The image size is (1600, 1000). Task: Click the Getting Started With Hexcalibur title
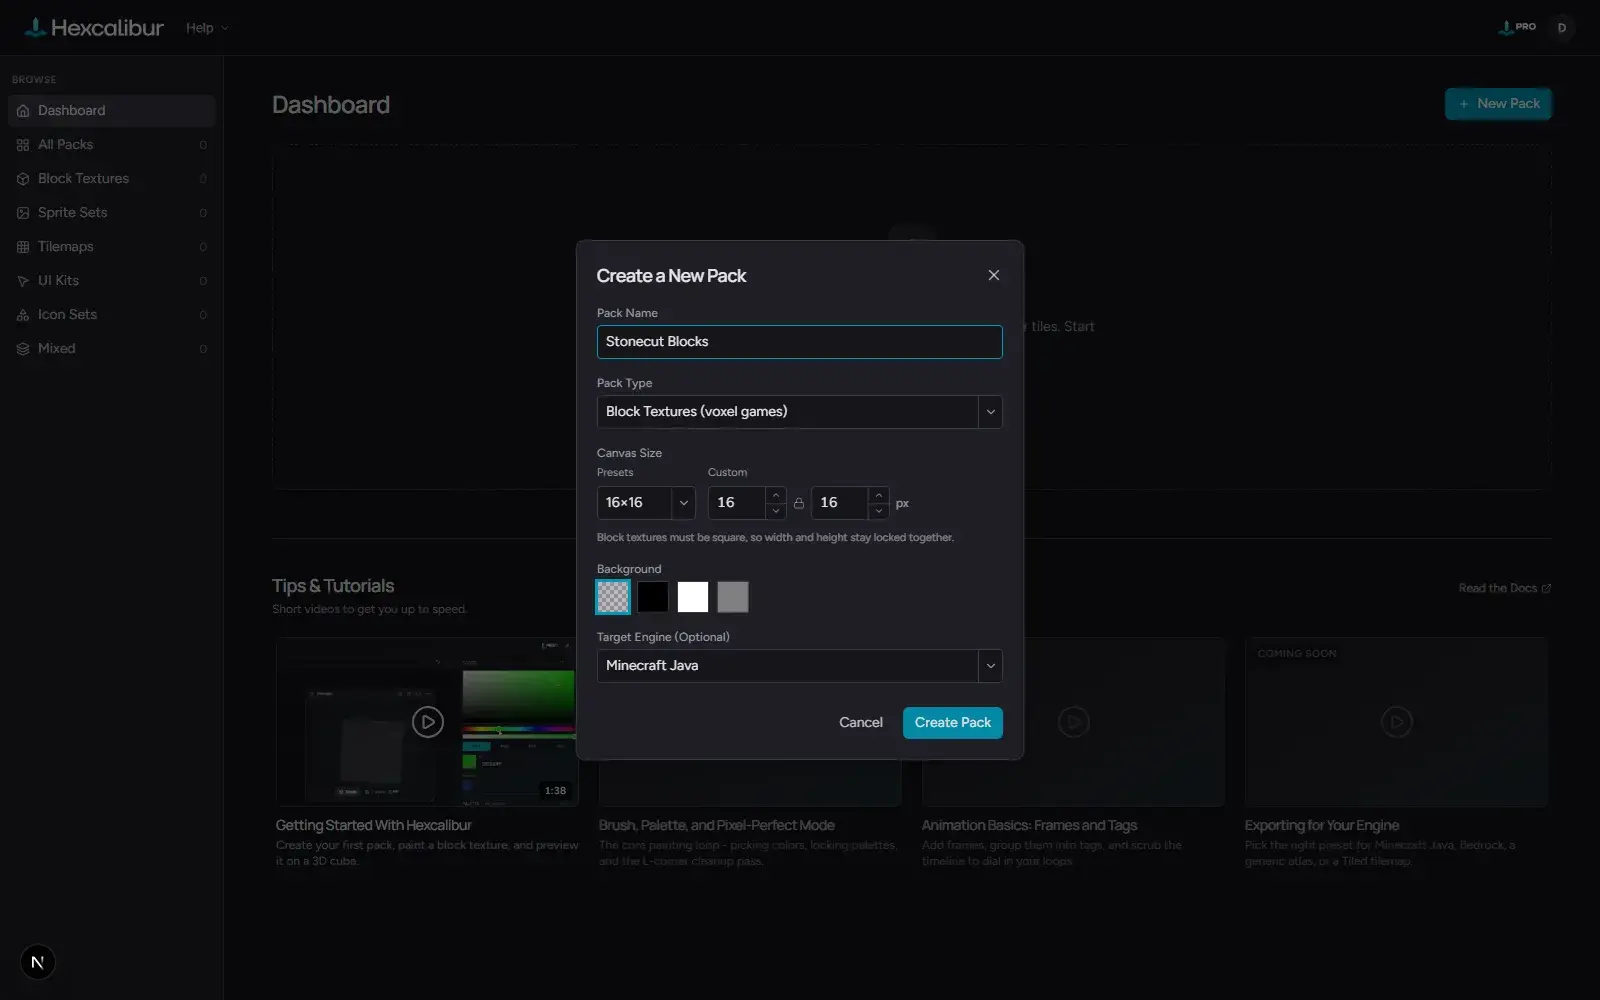373,826
